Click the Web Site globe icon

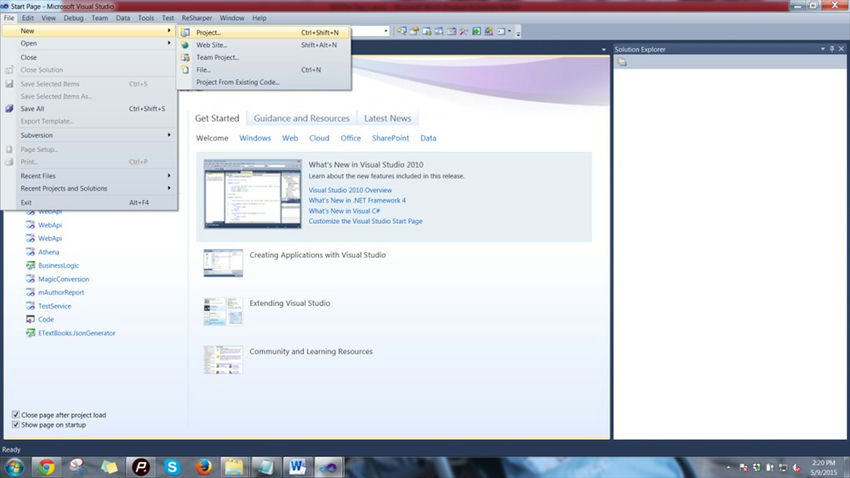[x=185, y=45]
